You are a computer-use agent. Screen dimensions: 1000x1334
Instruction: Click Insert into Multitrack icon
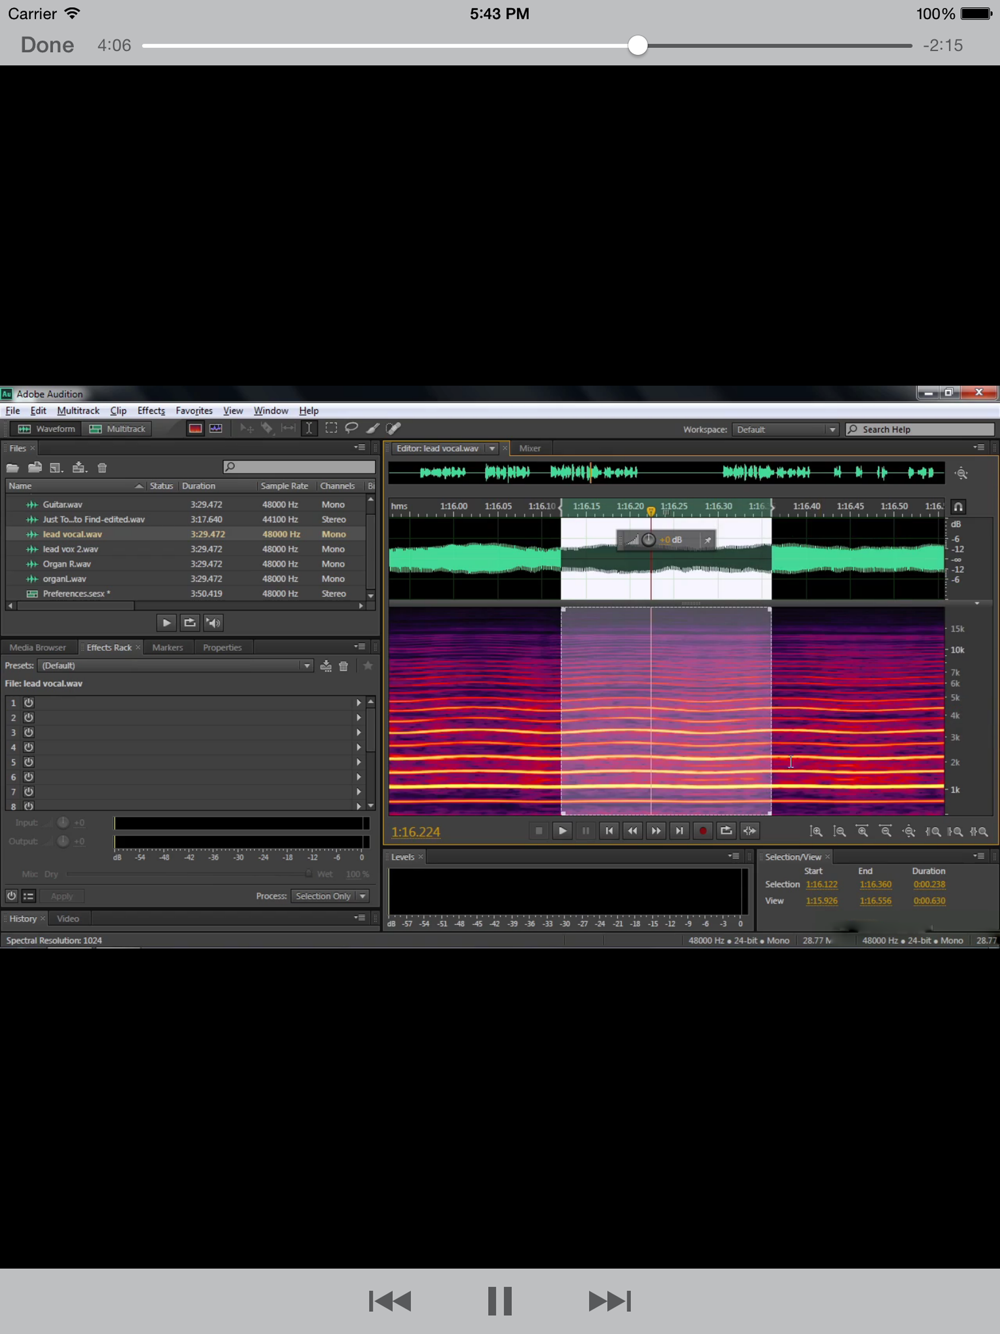pyautogui.click(x=79, y=468)
